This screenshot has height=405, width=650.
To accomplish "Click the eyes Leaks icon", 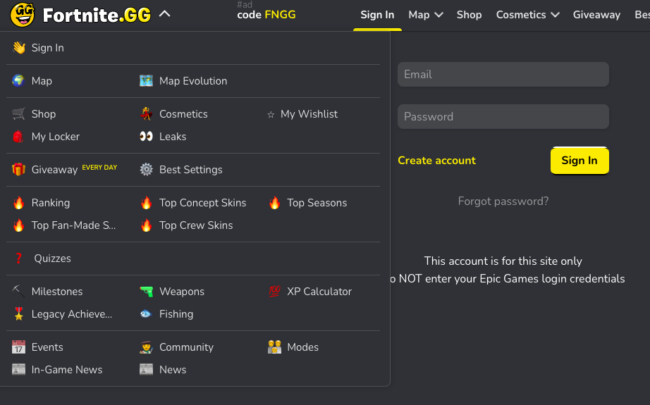I will [x=146, y=137].
